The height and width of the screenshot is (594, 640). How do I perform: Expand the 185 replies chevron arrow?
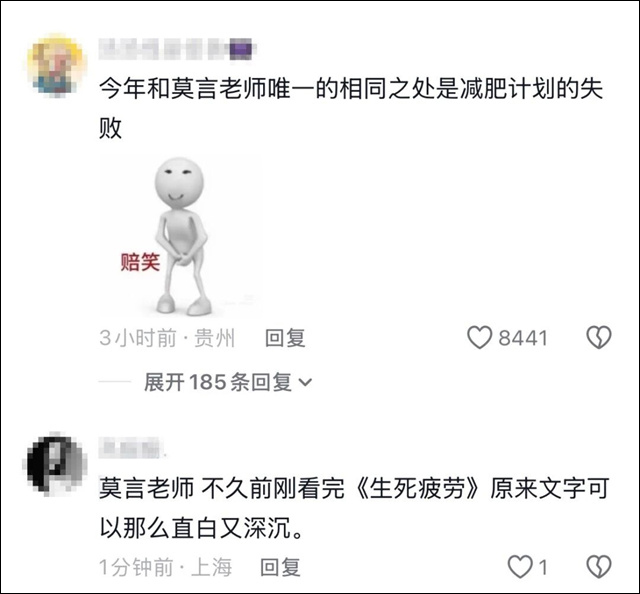(305, 383)
